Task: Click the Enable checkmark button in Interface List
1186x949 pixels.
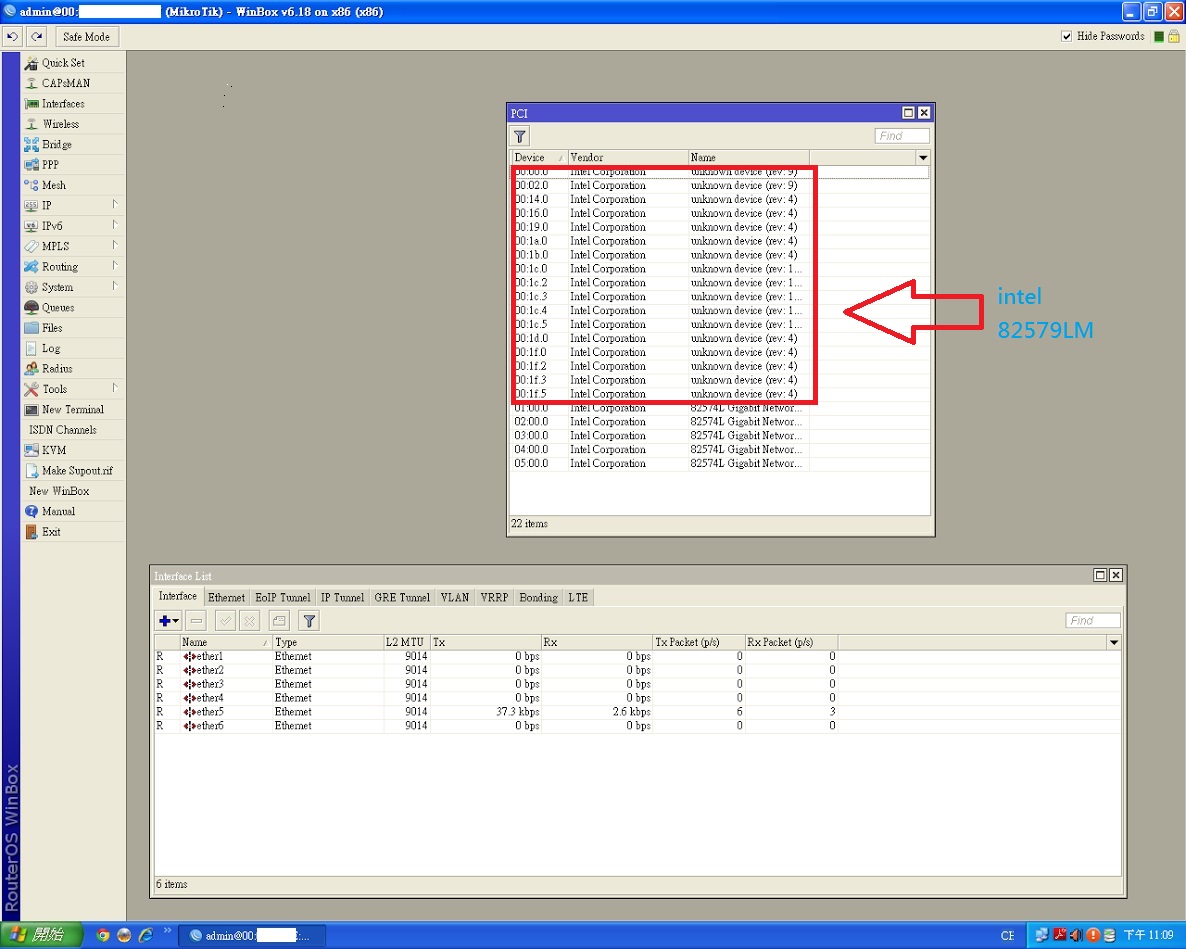Action: (x=225, y=621)
